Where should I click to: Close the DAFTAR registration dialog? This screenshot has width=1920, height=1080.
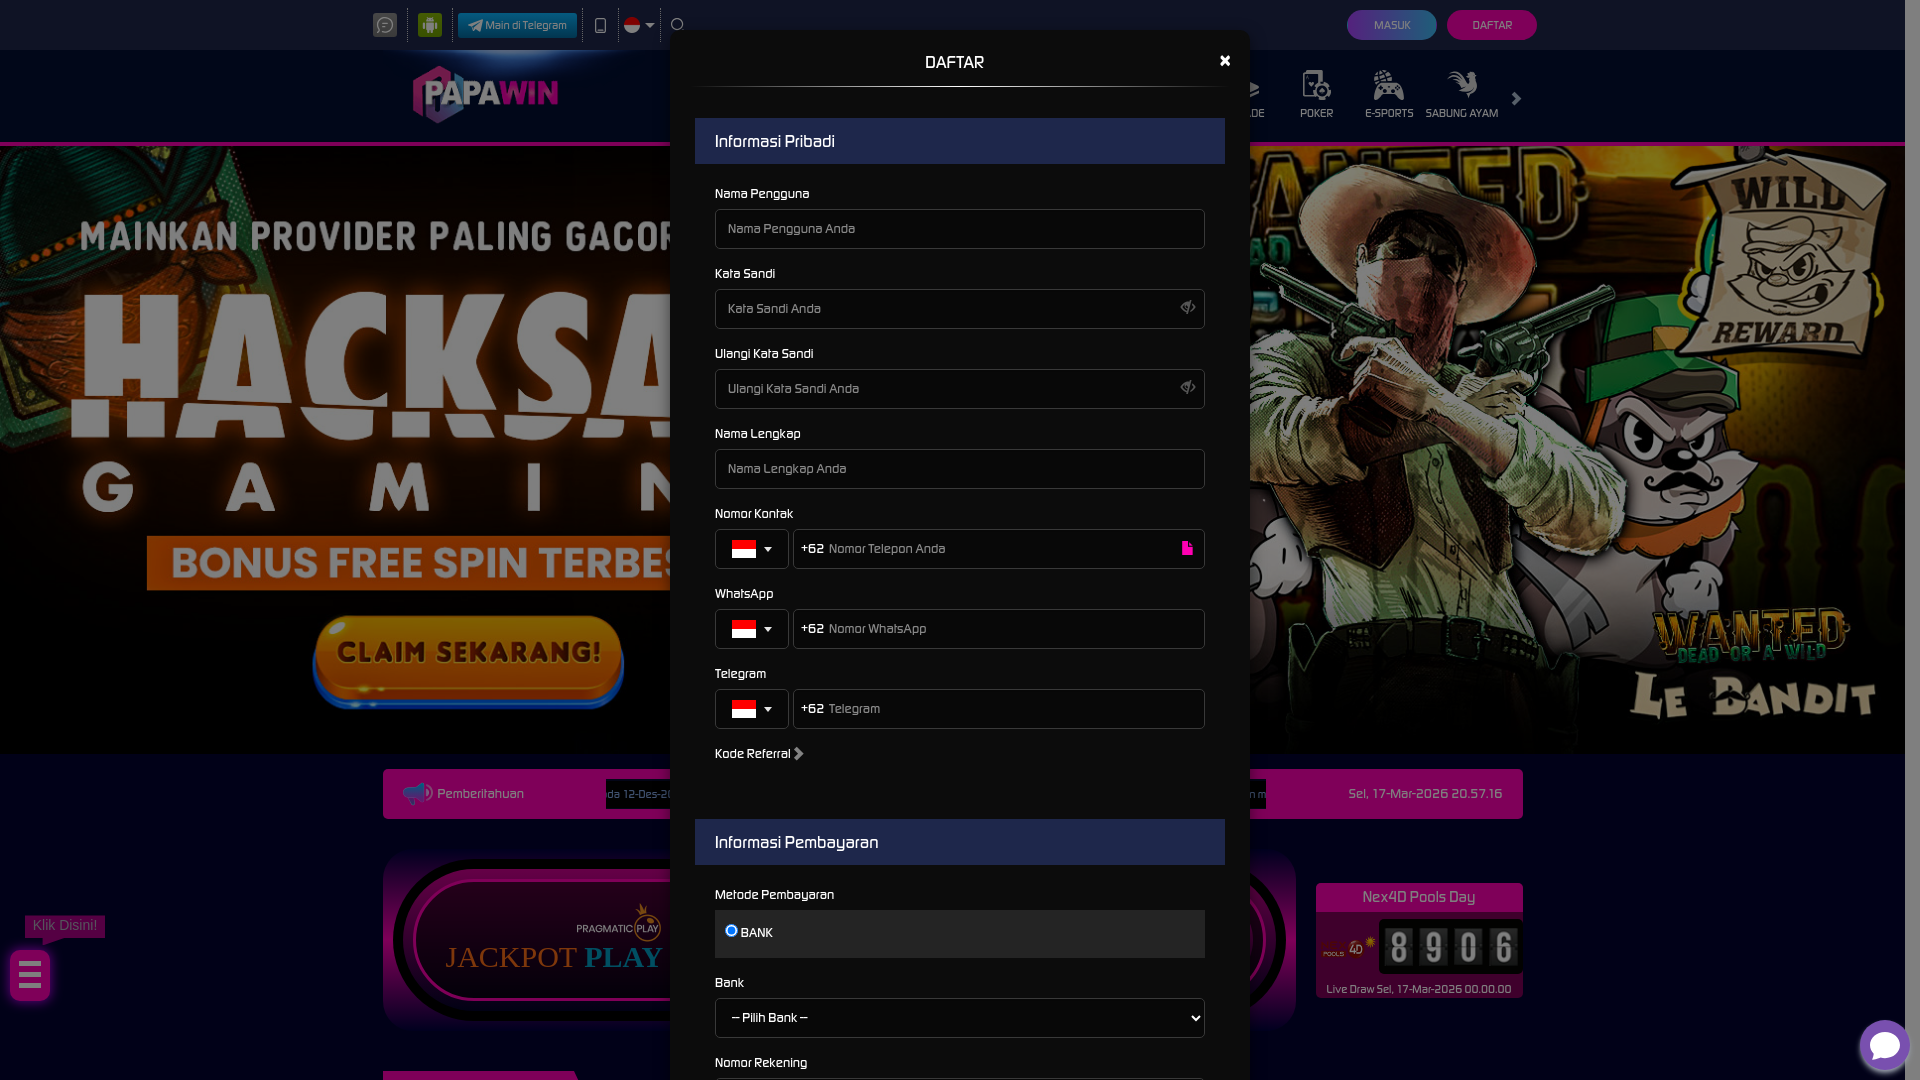click(1225, 61)
